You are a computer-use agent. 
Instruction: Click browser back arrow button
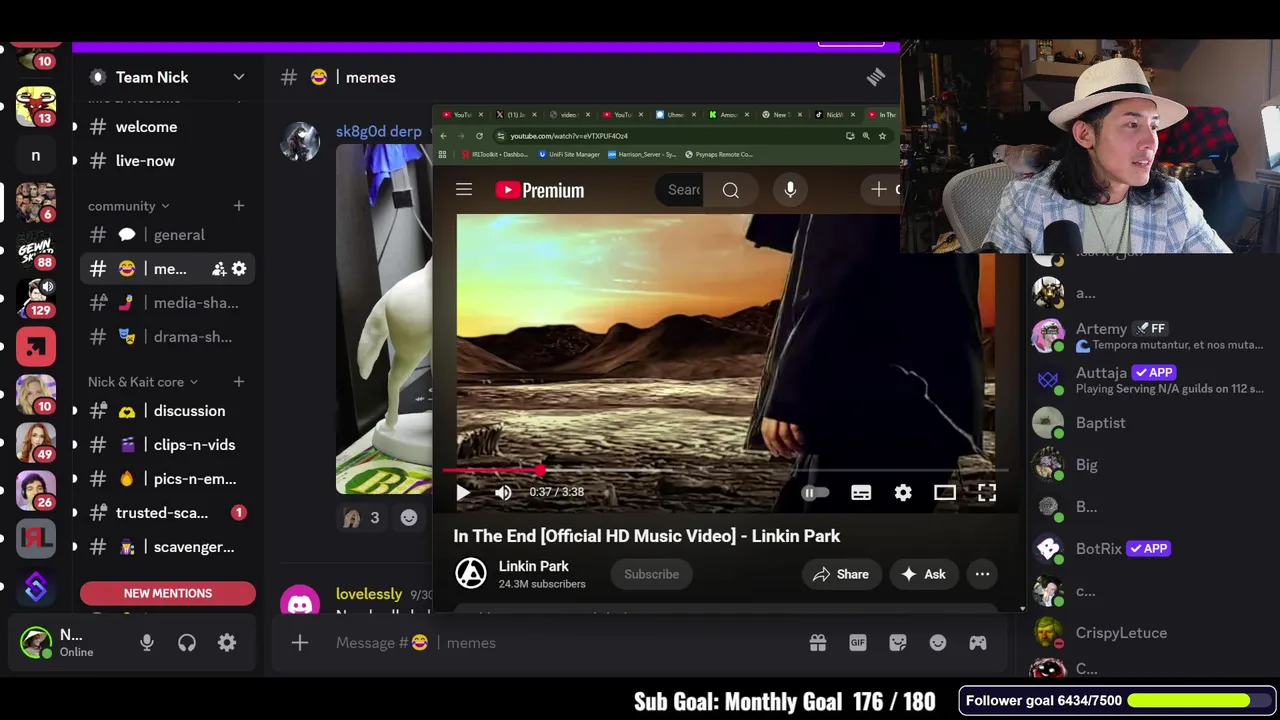click(x=444, y=136)
